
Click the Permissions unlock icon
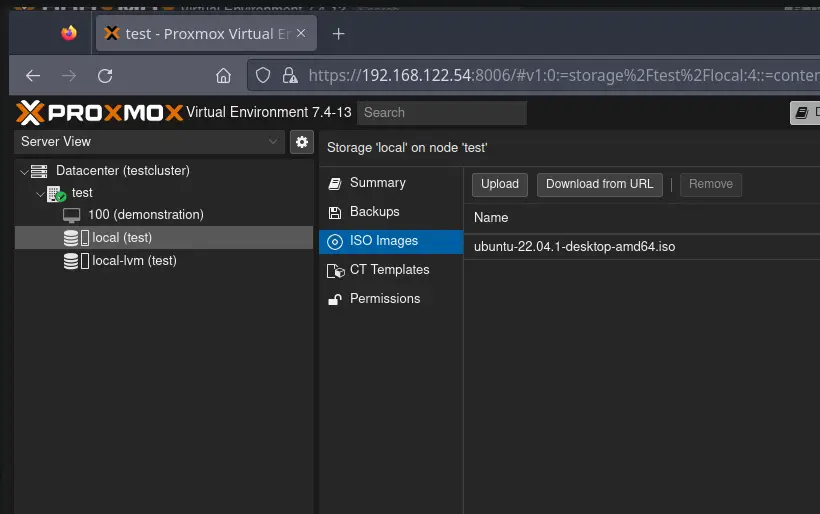(335, 299)
